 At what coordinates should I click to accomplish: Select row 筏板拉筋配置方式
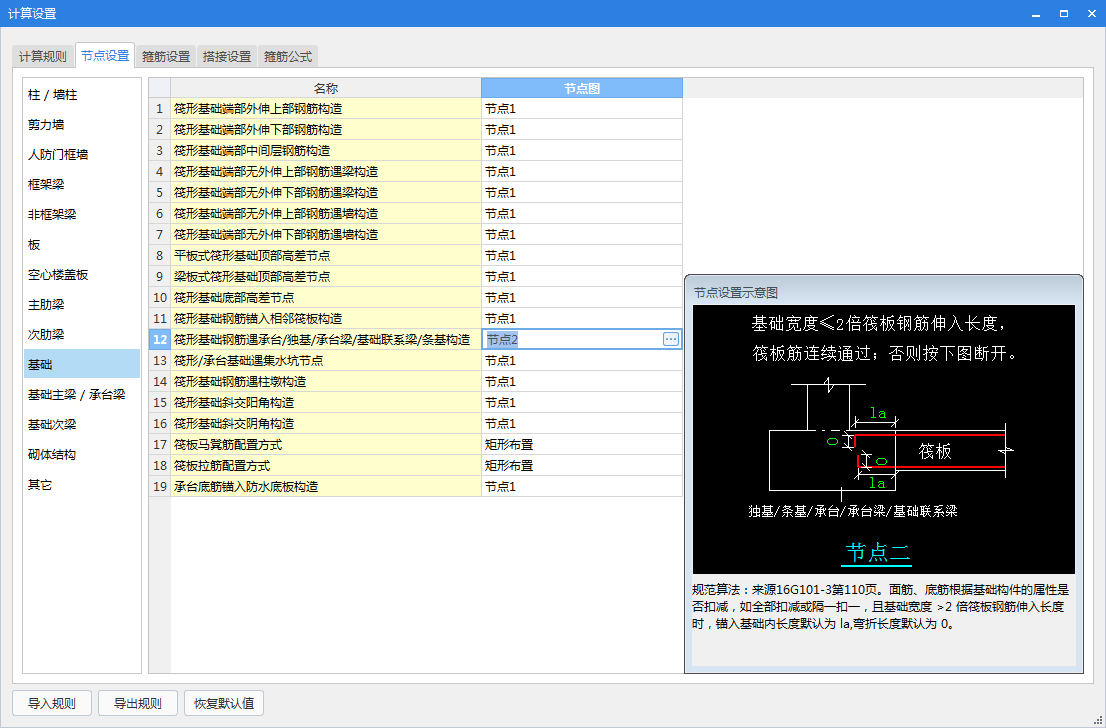pyautogui.click(x=326, y=466)
